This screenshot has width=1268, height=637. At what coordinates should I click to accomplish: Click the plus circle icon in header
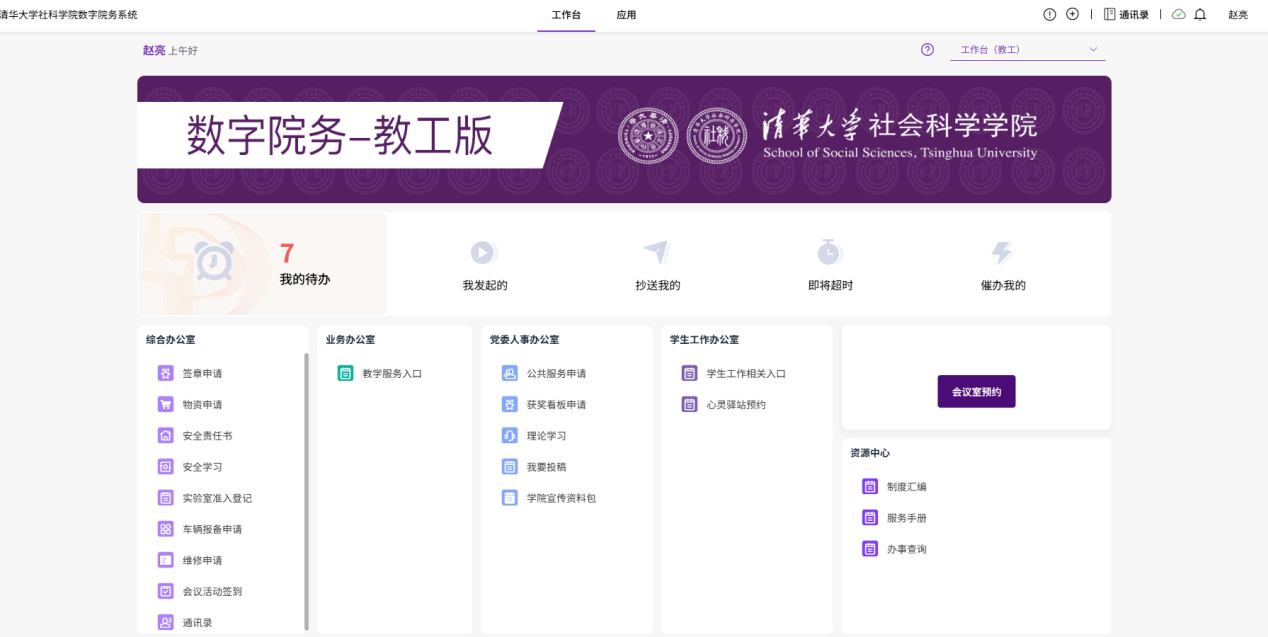(1073, 14)
